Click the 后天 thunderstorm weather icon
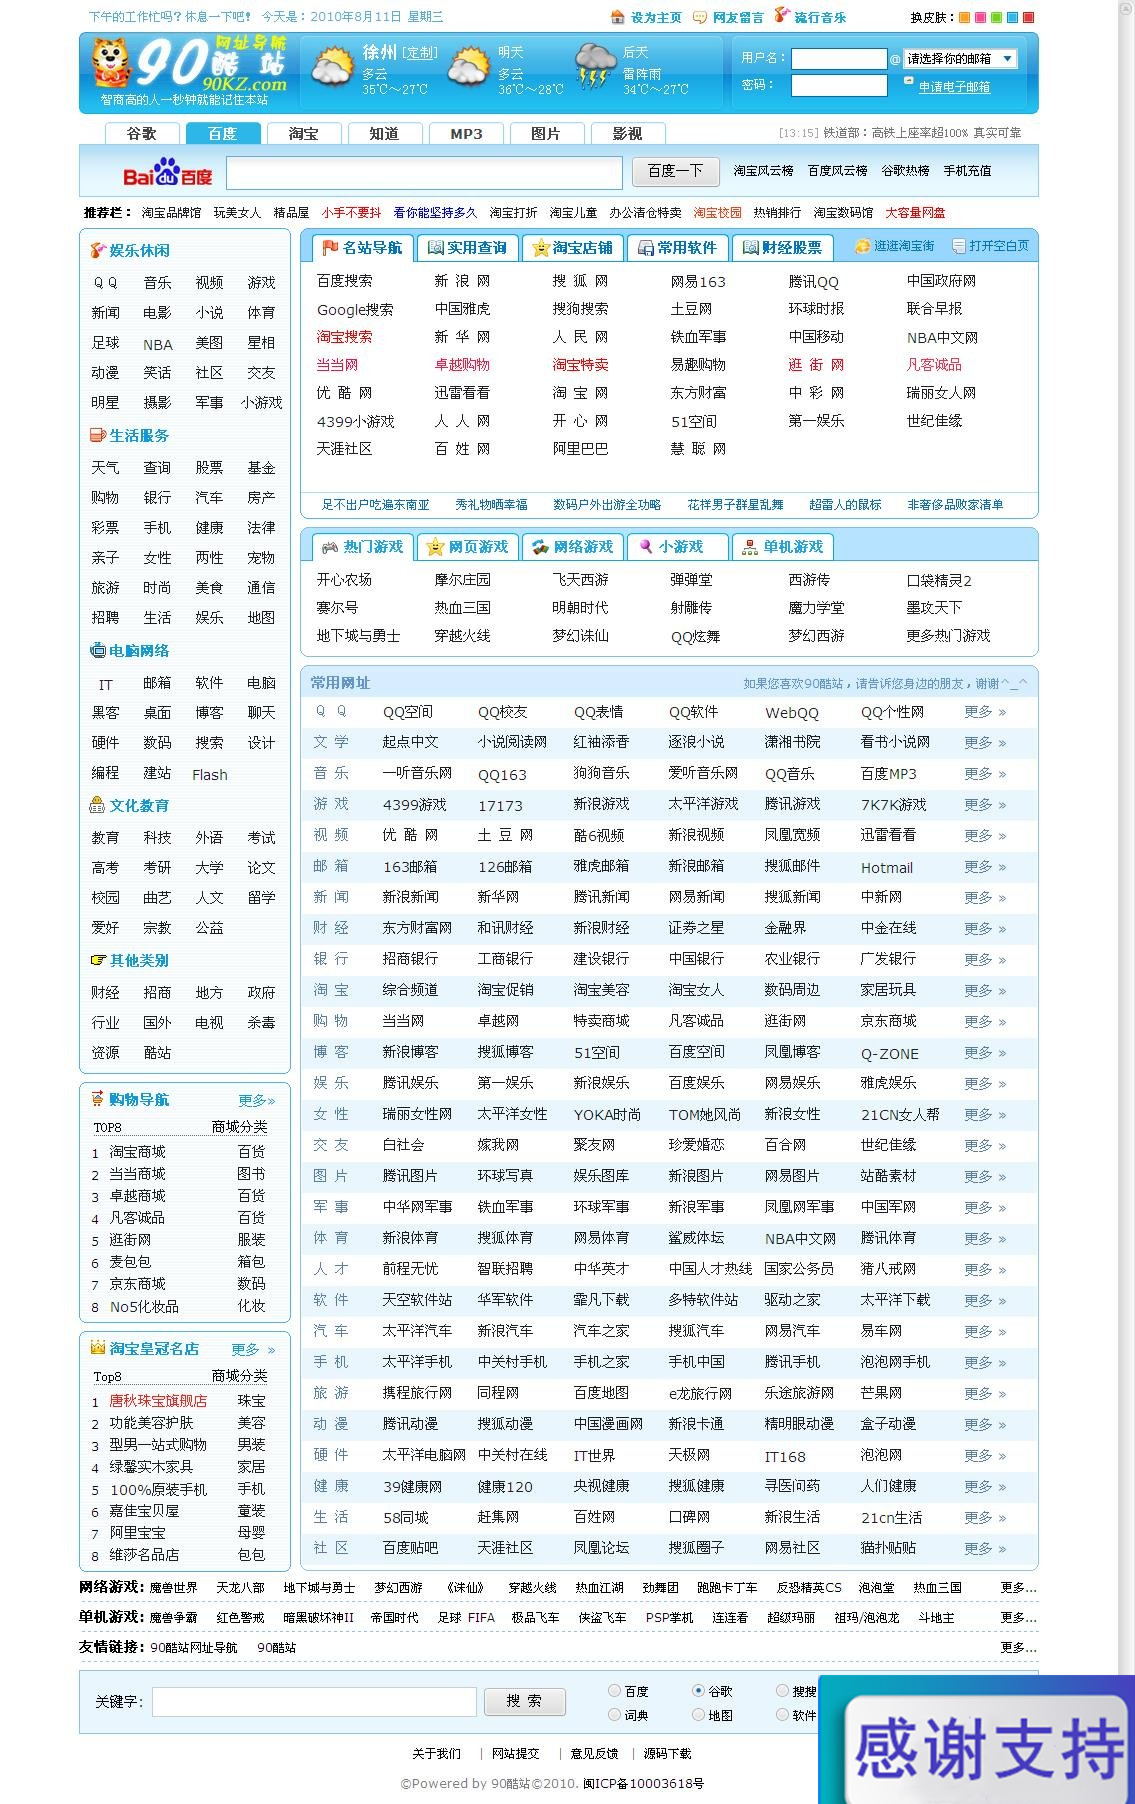1135x1804 pixels. pyautogui.click(x=595, y=67)
